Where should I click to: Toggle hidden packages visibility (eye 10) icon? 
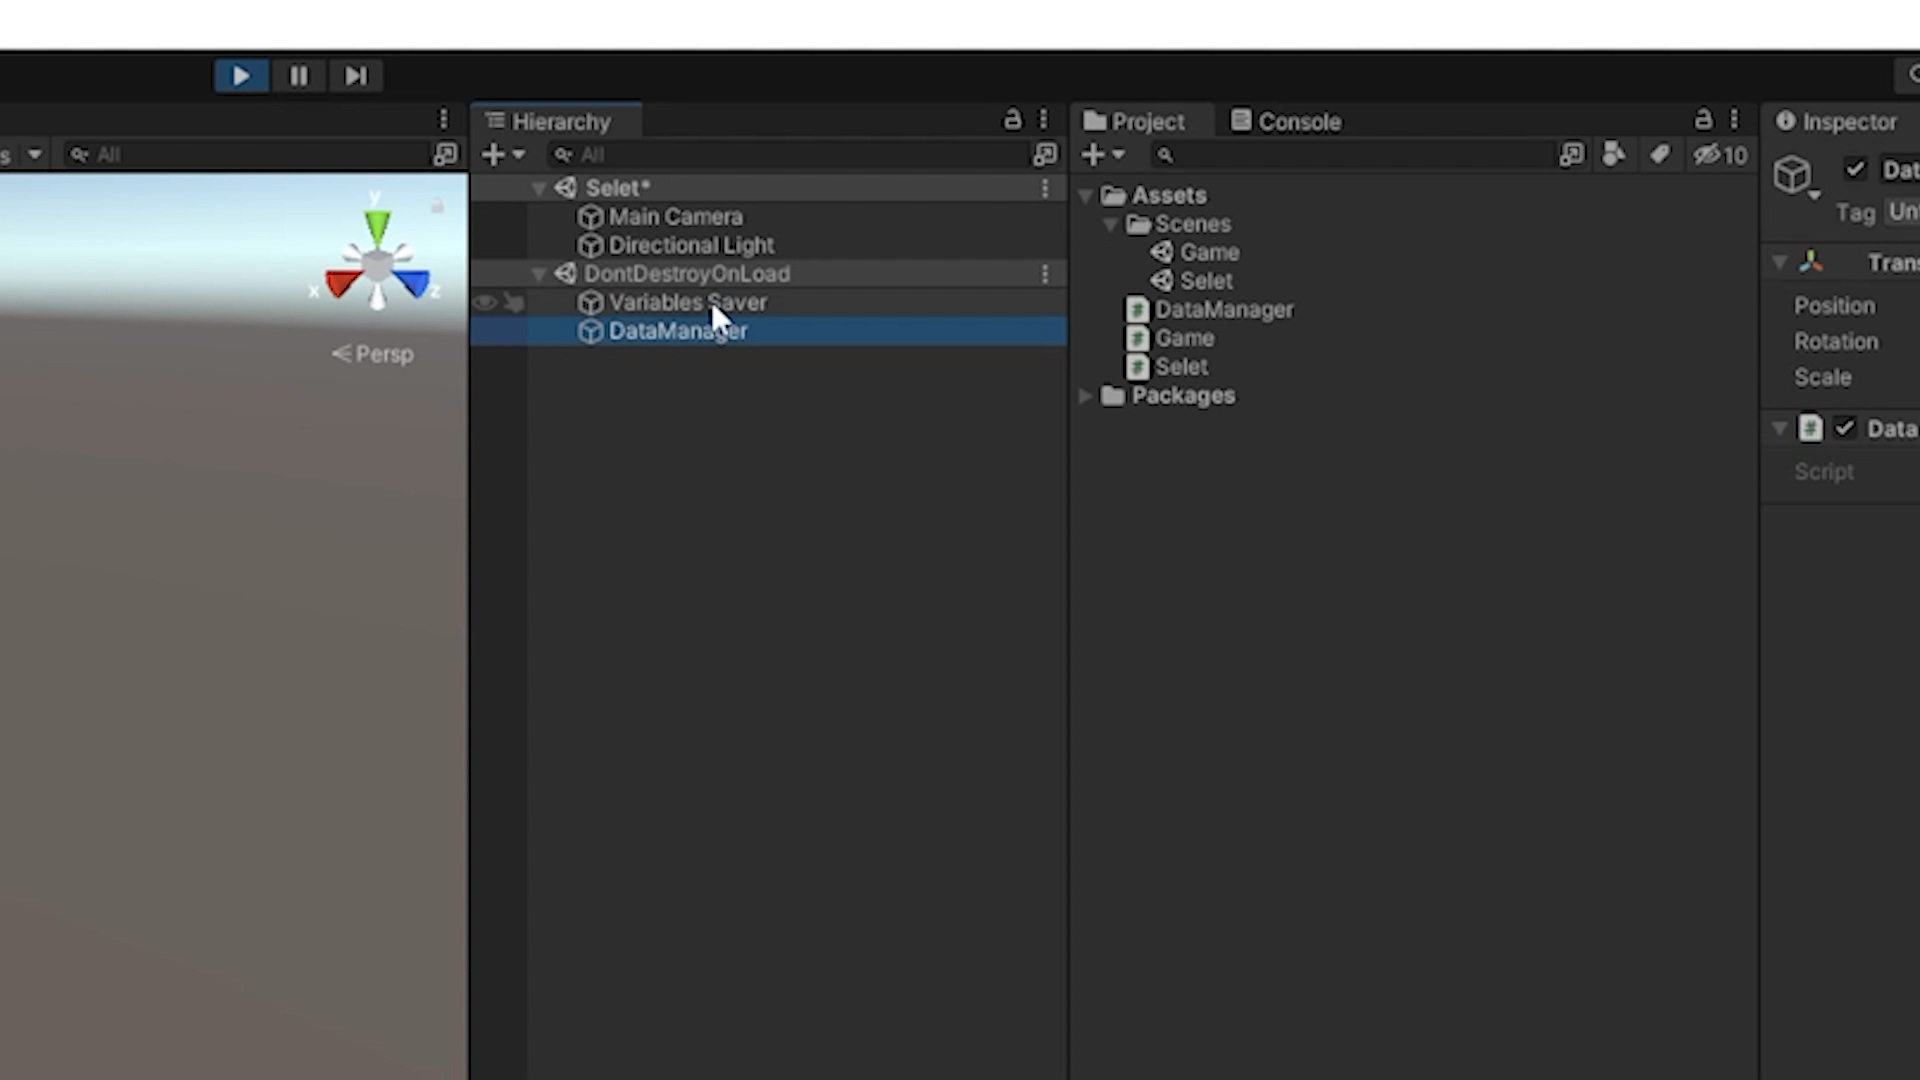1720,155
